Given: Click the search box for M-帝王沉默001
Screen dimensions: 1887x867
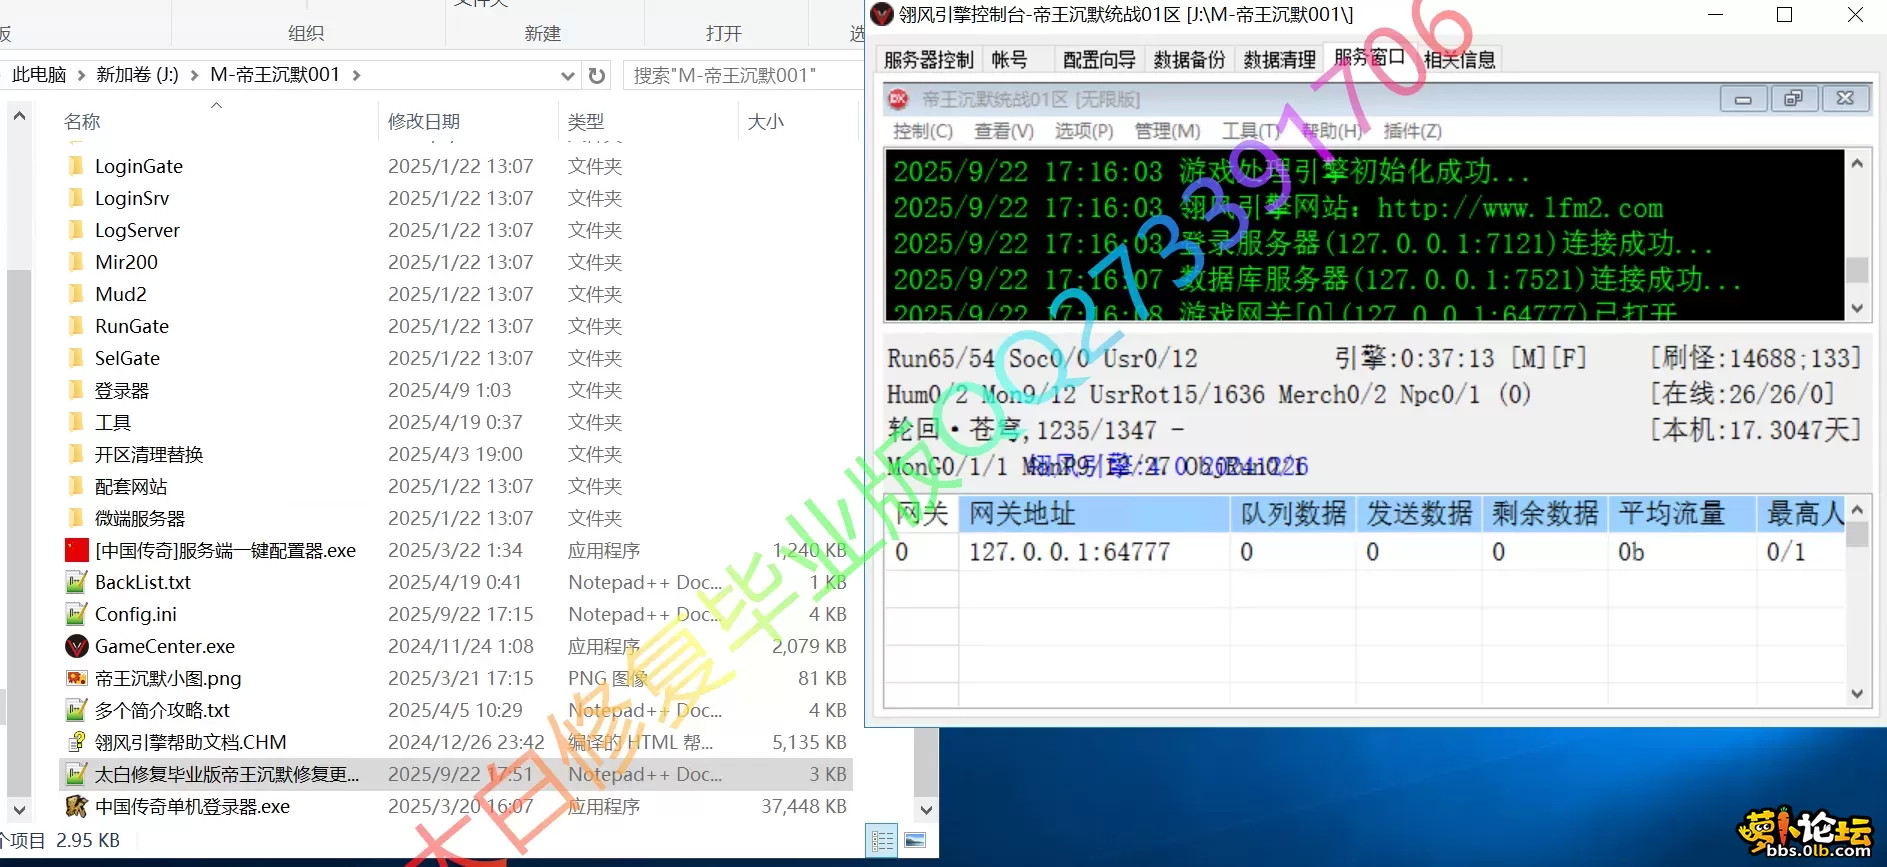Looking at the screenshot, I should click(x=743, y=75).
